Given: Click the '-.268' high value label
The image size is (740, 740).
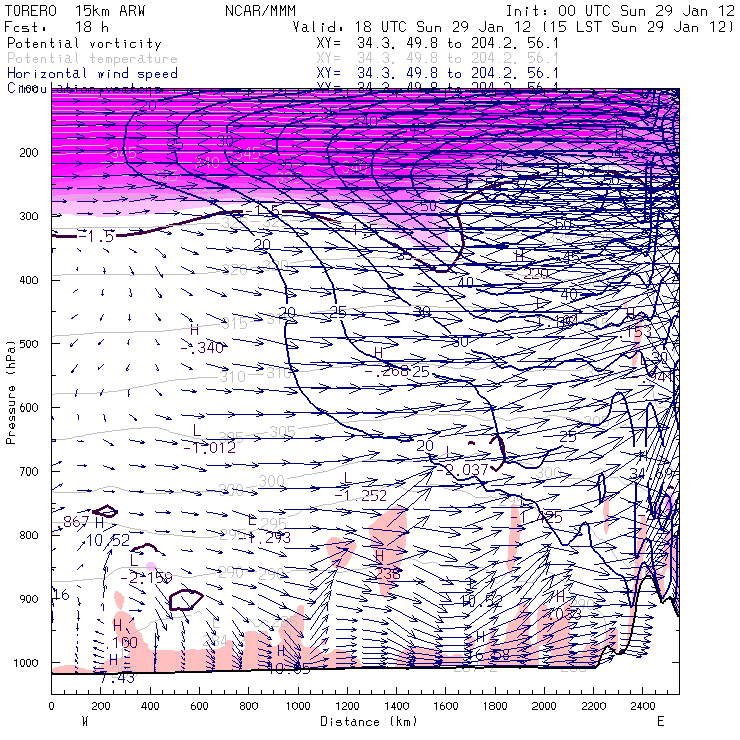Looking at the screenshot, I should [x=387, y=371].
